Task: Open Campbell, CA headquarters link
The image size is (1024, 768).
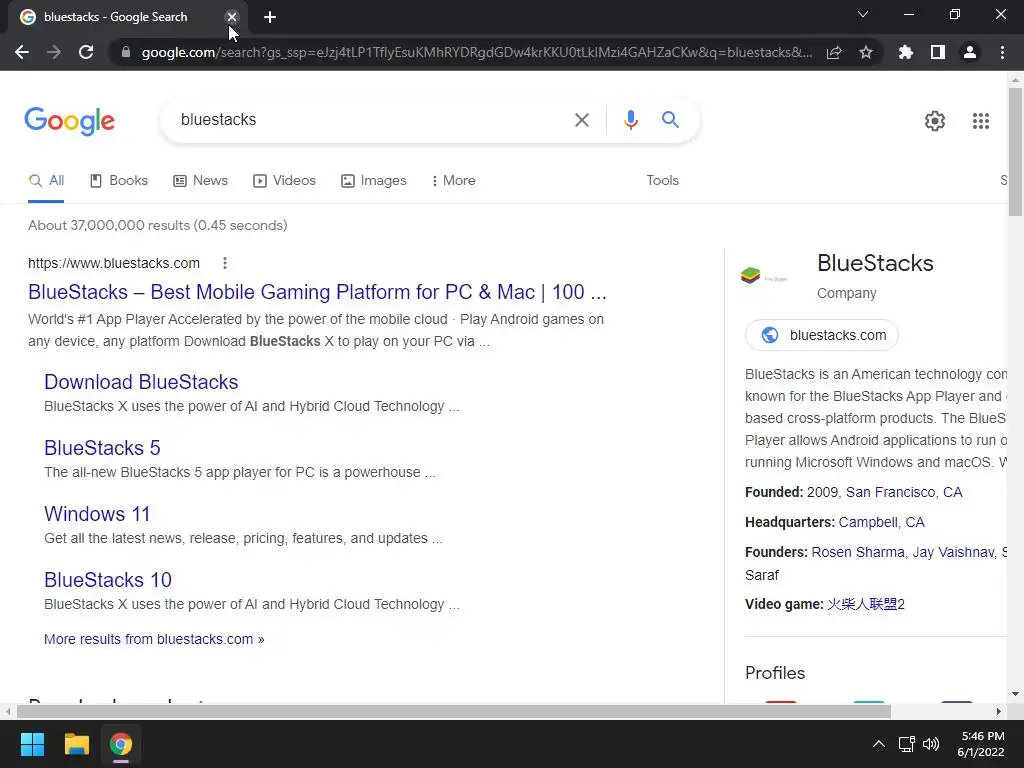Action: (x=882, y=522)
